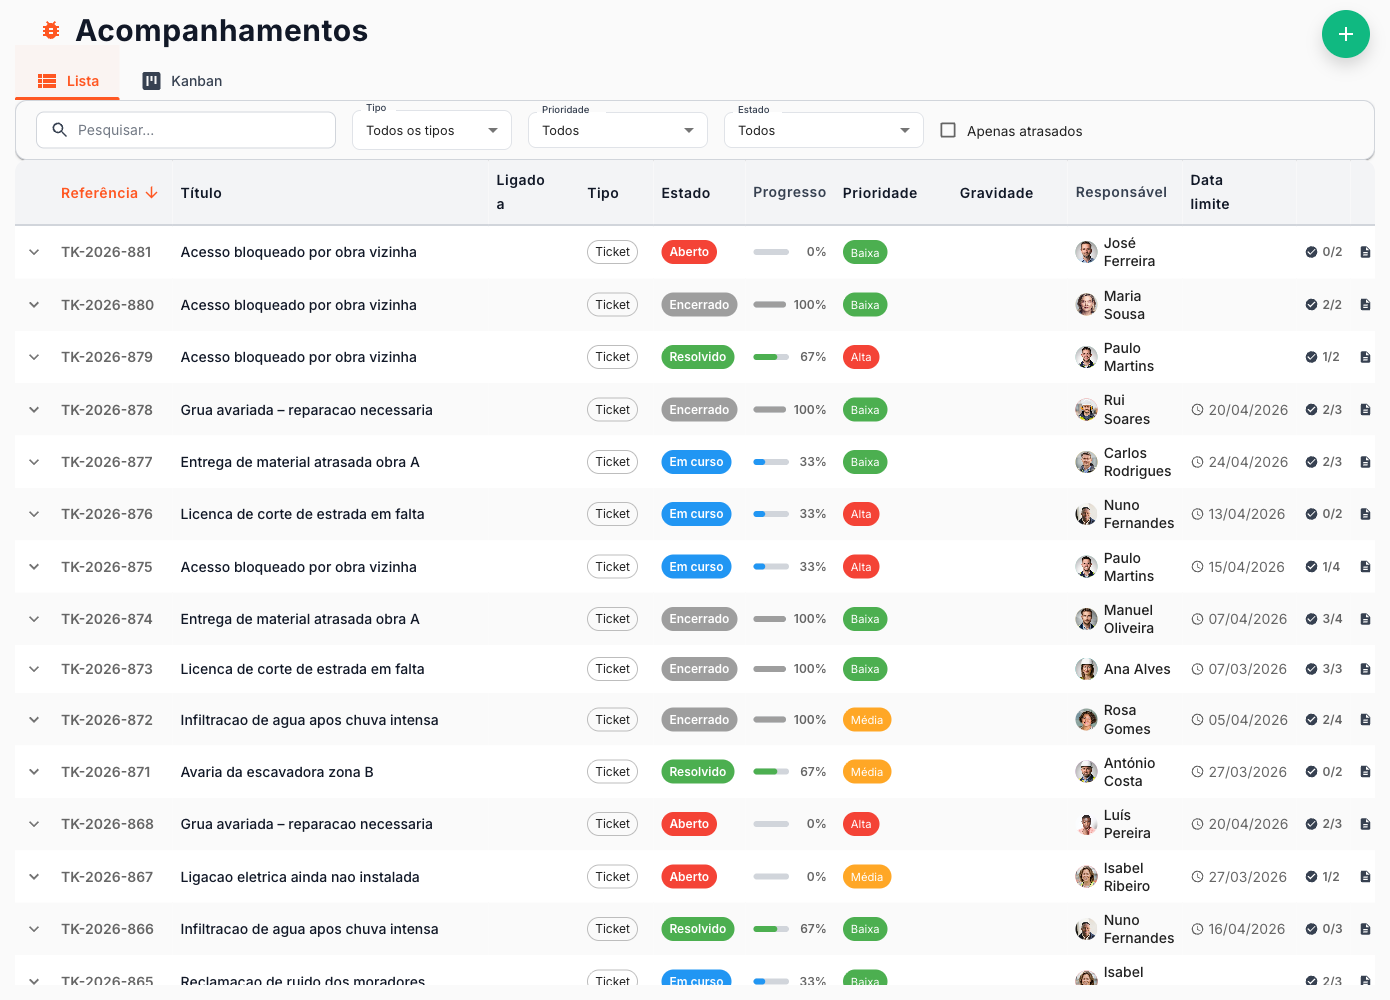This screenshot has height=1000, width=1390.
Task: Expand row TK-2026-879
Action: 34,357
